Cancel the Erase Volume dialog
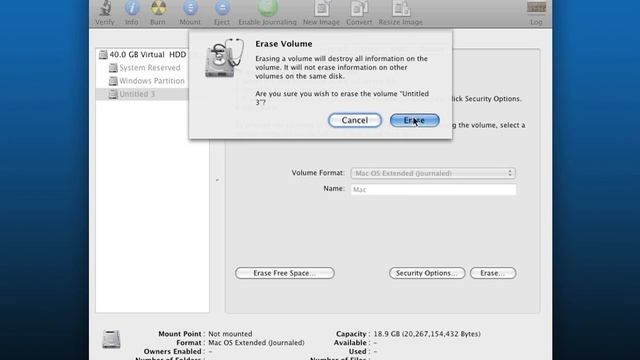 click(x=355, y=120)
